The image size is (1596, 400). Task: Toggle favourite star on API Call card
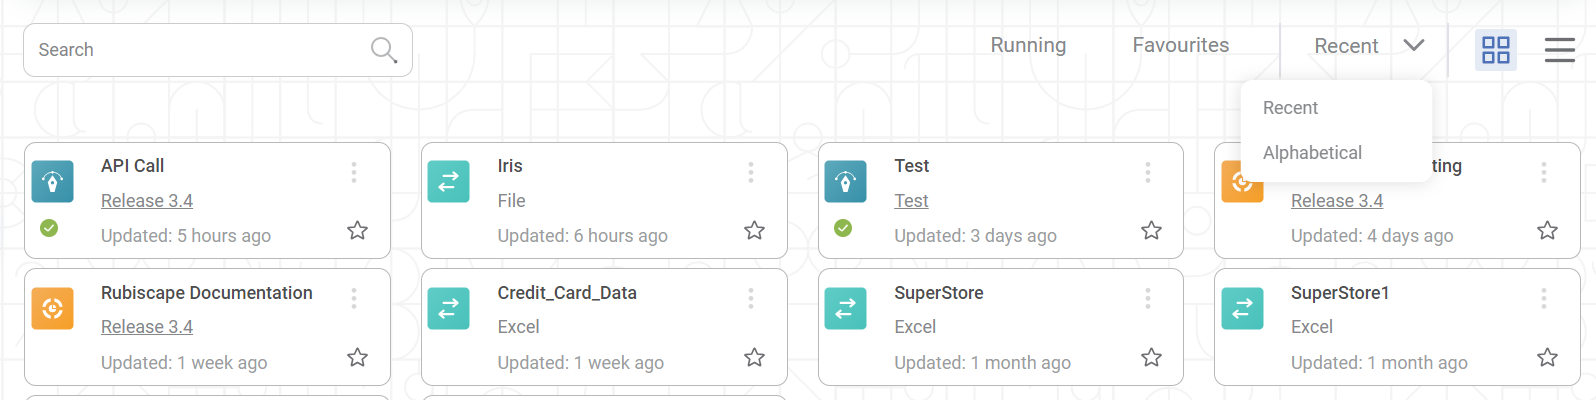(357, 231)
